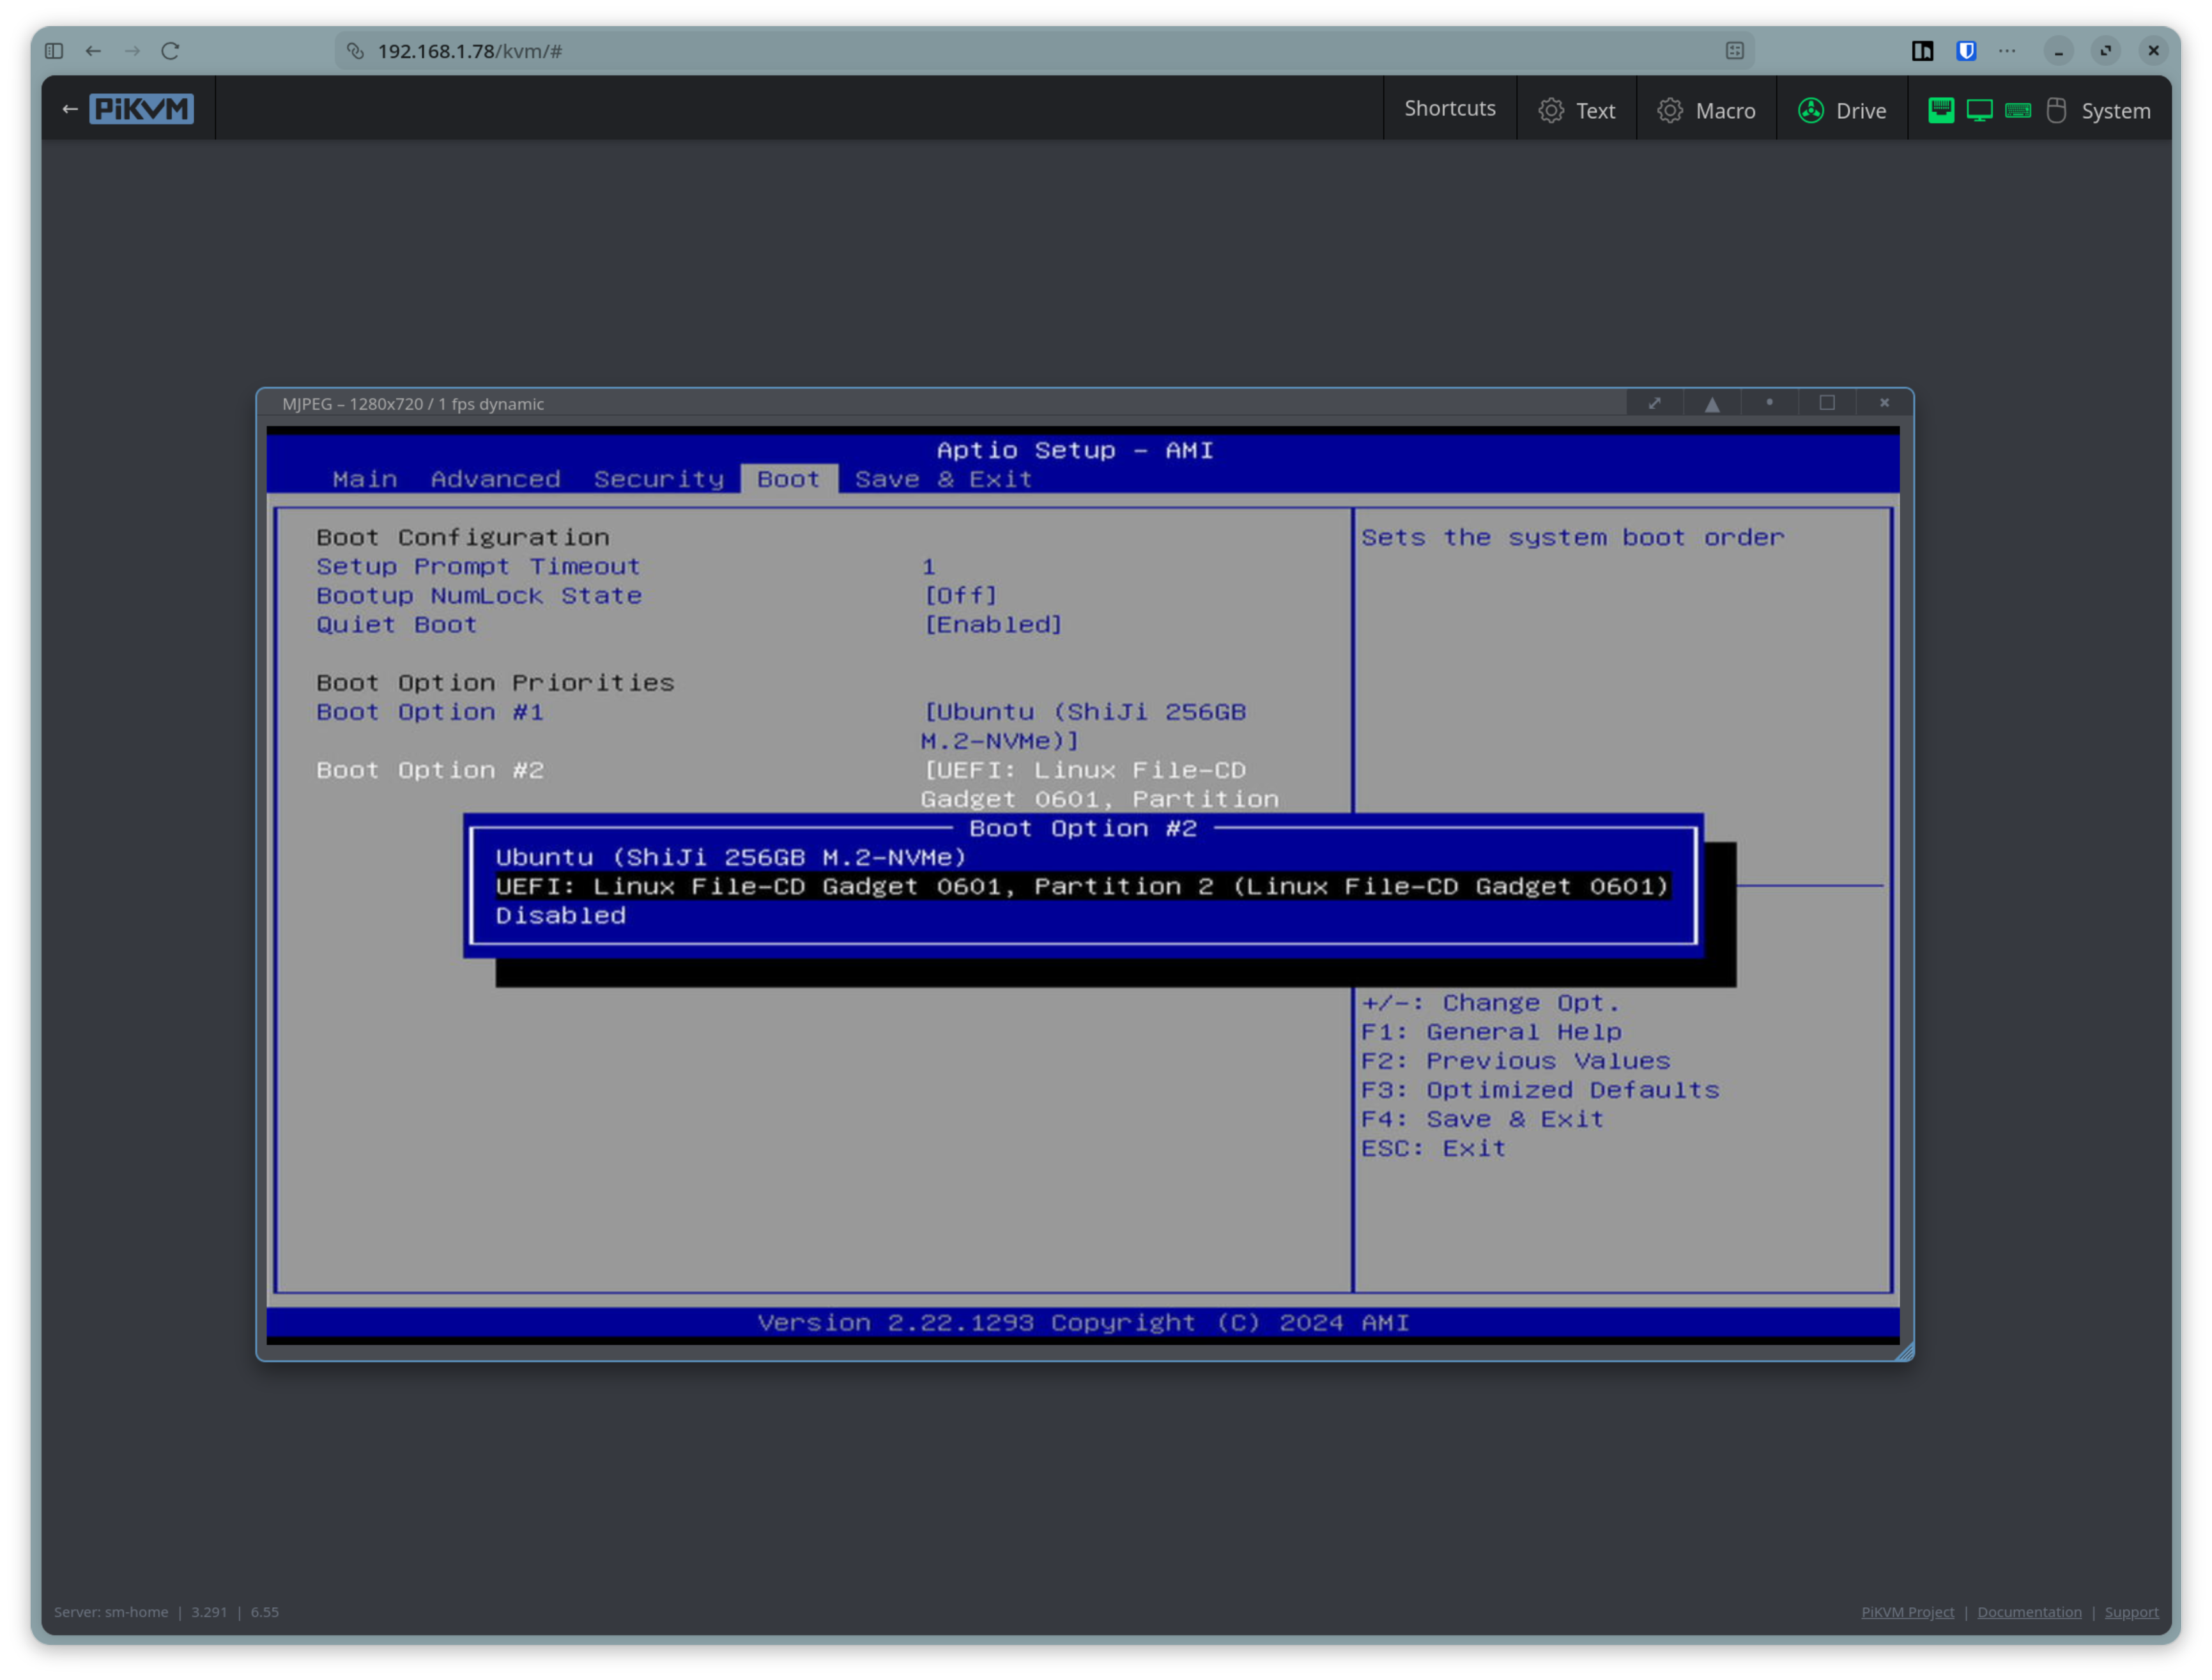Click the PiKVM logo
The image size is (2212, 1680).
pos(141,109)
